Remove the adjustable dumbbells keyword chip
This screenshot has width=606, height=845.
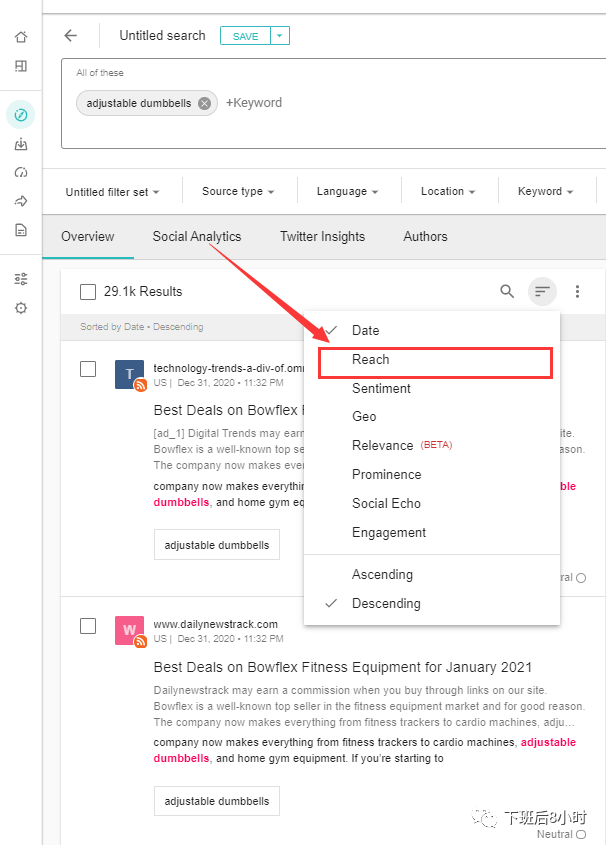(204, 103)
